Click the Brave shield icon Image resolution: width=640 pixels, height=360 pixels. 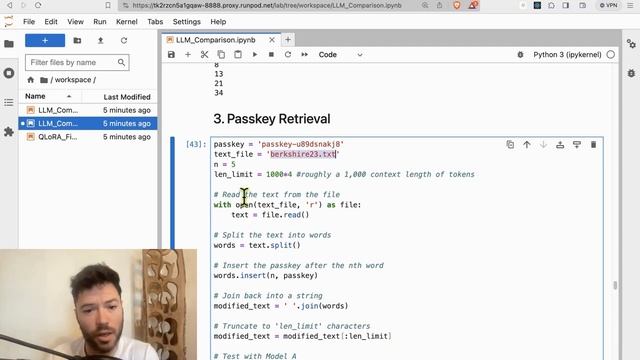click(x=457, y=5)
